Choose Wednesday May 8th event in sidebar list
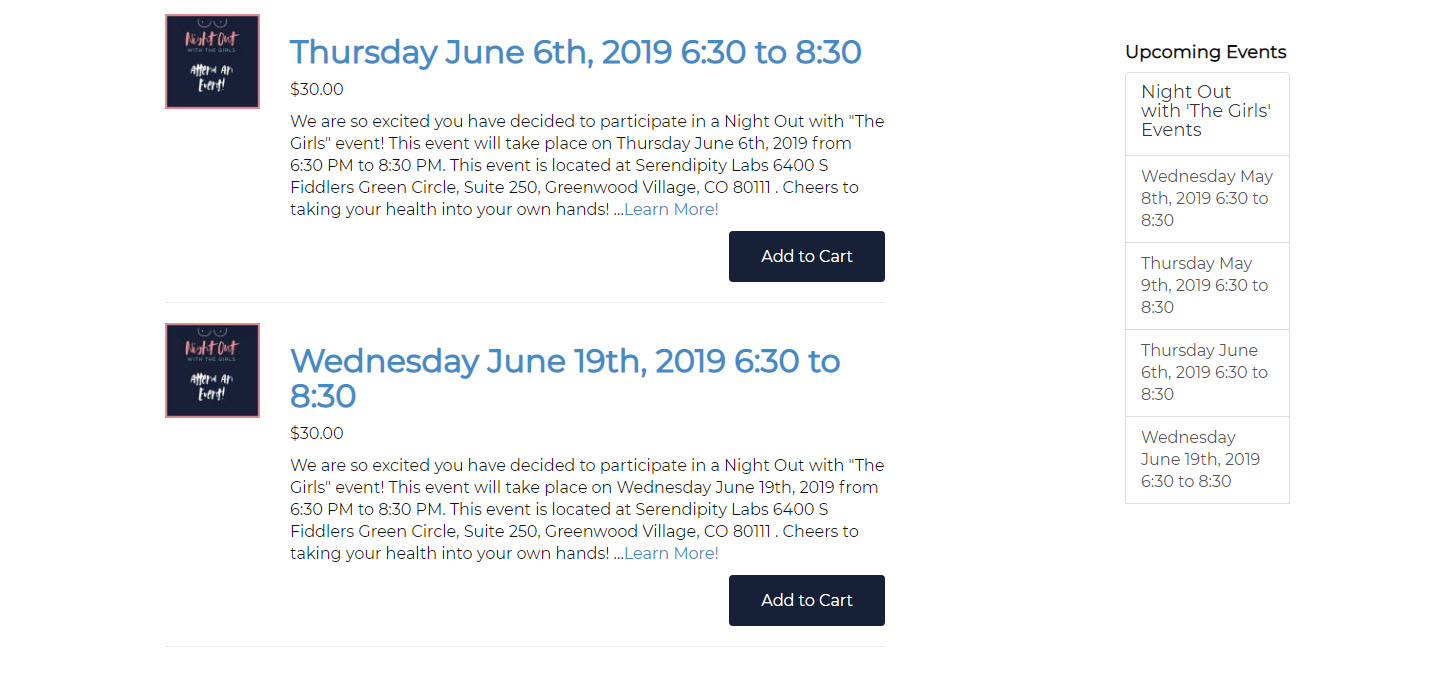This screenshot has width=1440, height=676. (1207, 199)
